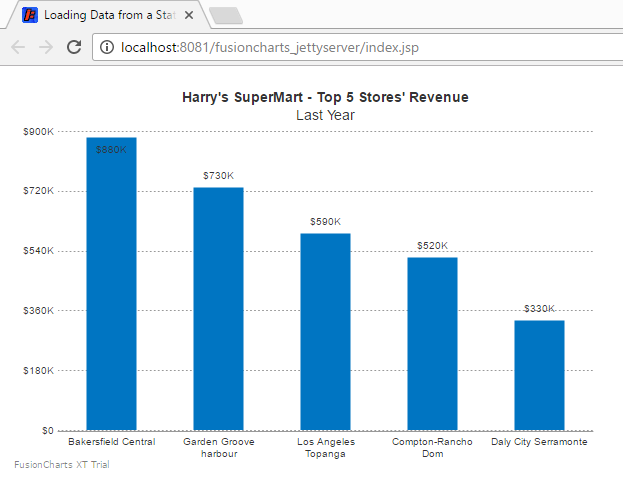Click the $900K y-axis label
The image size is (623, 488).
[x=39, y=131]
